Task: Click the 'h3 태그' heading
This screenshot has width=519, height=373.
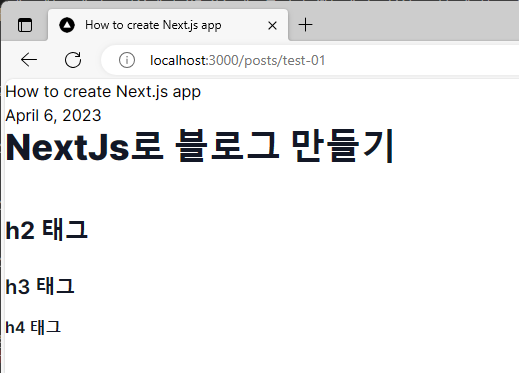Action: tap(40, 286)
